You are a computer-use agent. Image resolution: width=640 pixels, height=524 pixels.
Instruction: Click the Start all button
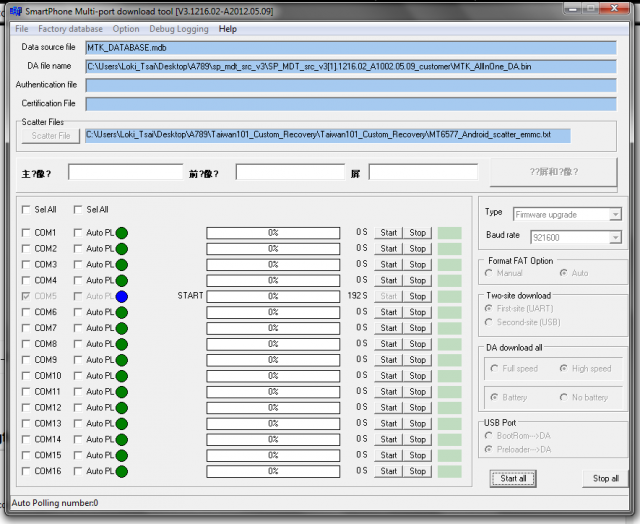tap(513, 479)
